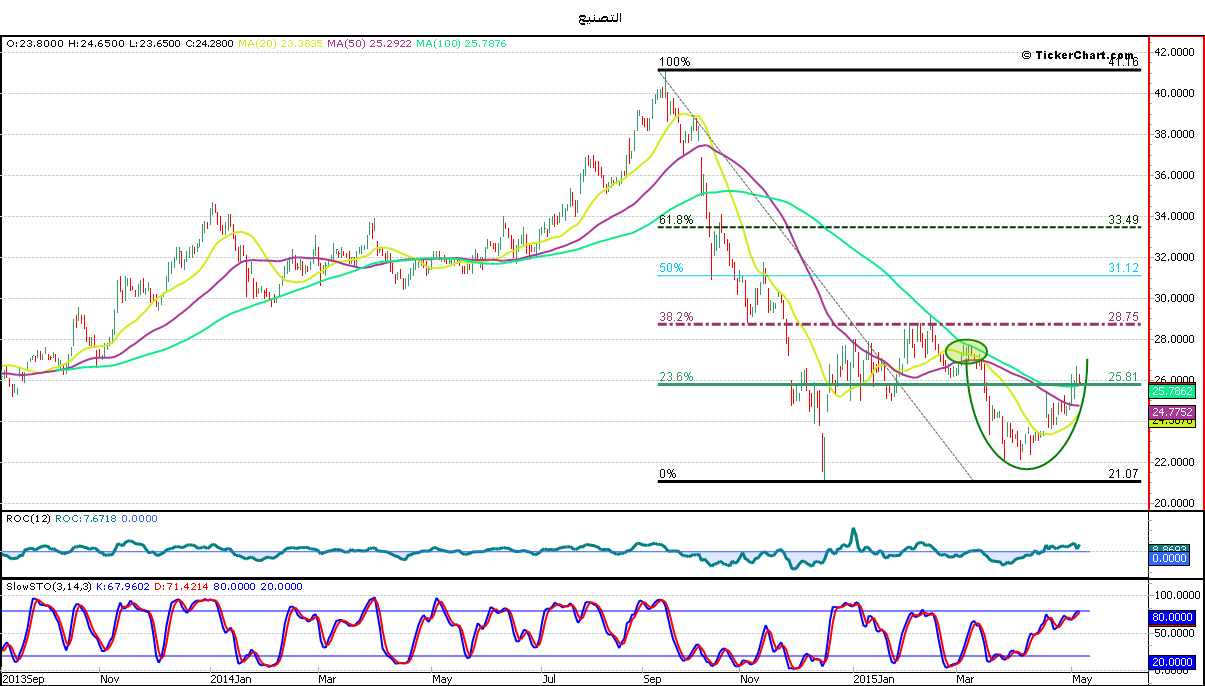The width and height of the screenshot is (1205, 686).
Task: Select the 100% Fibonacci top label
Action: point(674,62)
